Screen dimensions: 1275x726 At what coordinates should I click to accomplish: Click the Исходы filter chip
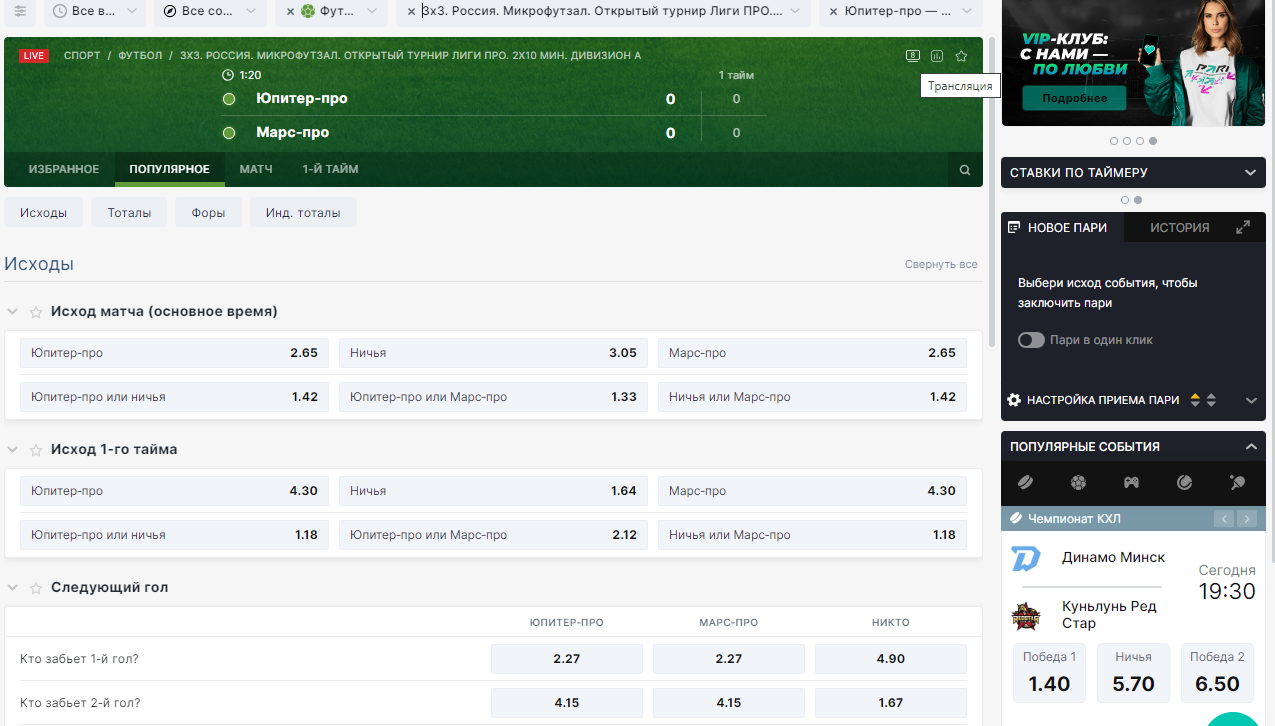44,213
